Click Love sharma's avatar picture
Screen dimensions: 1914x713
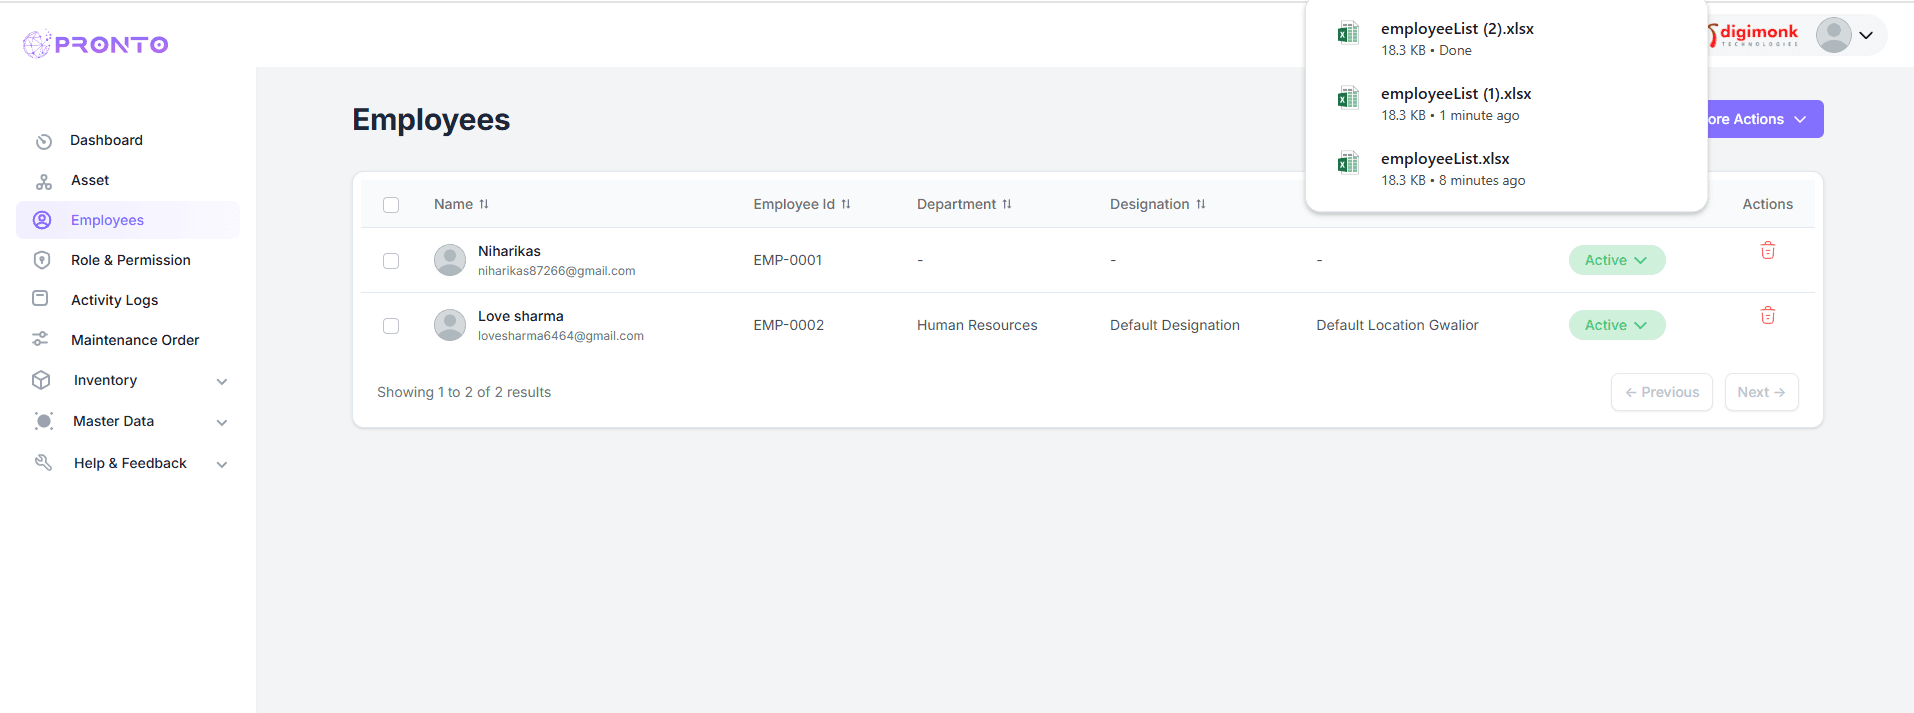click(x=450, y=325)
